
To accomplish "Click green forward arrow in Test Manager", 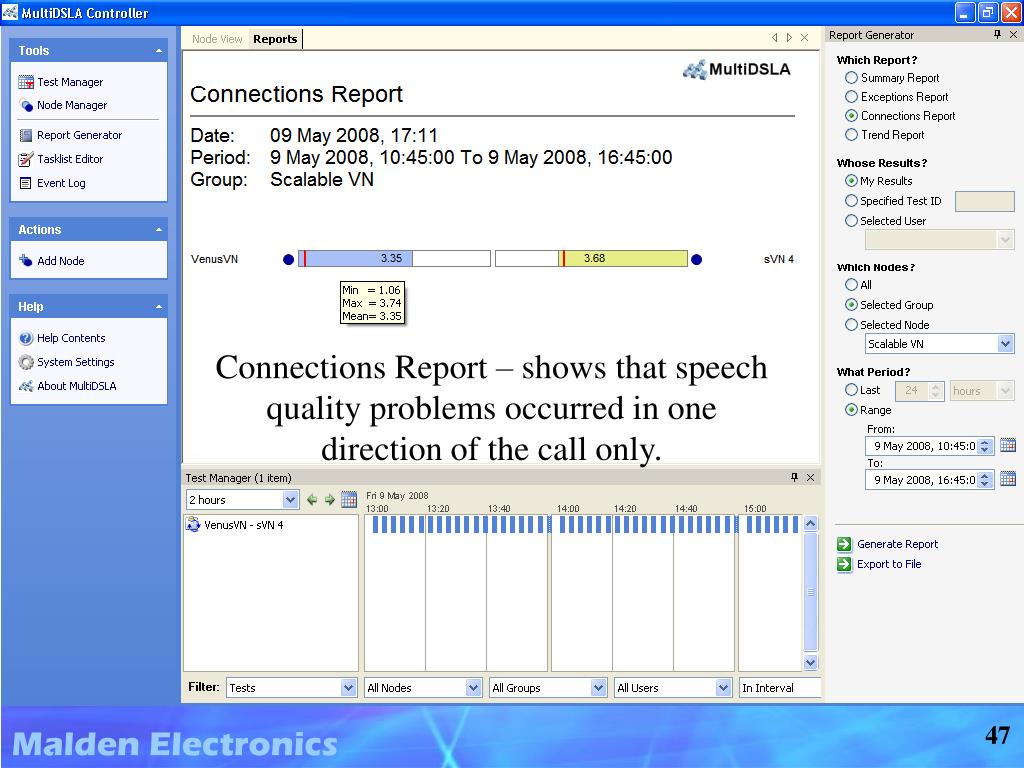I will coord(330,500).
